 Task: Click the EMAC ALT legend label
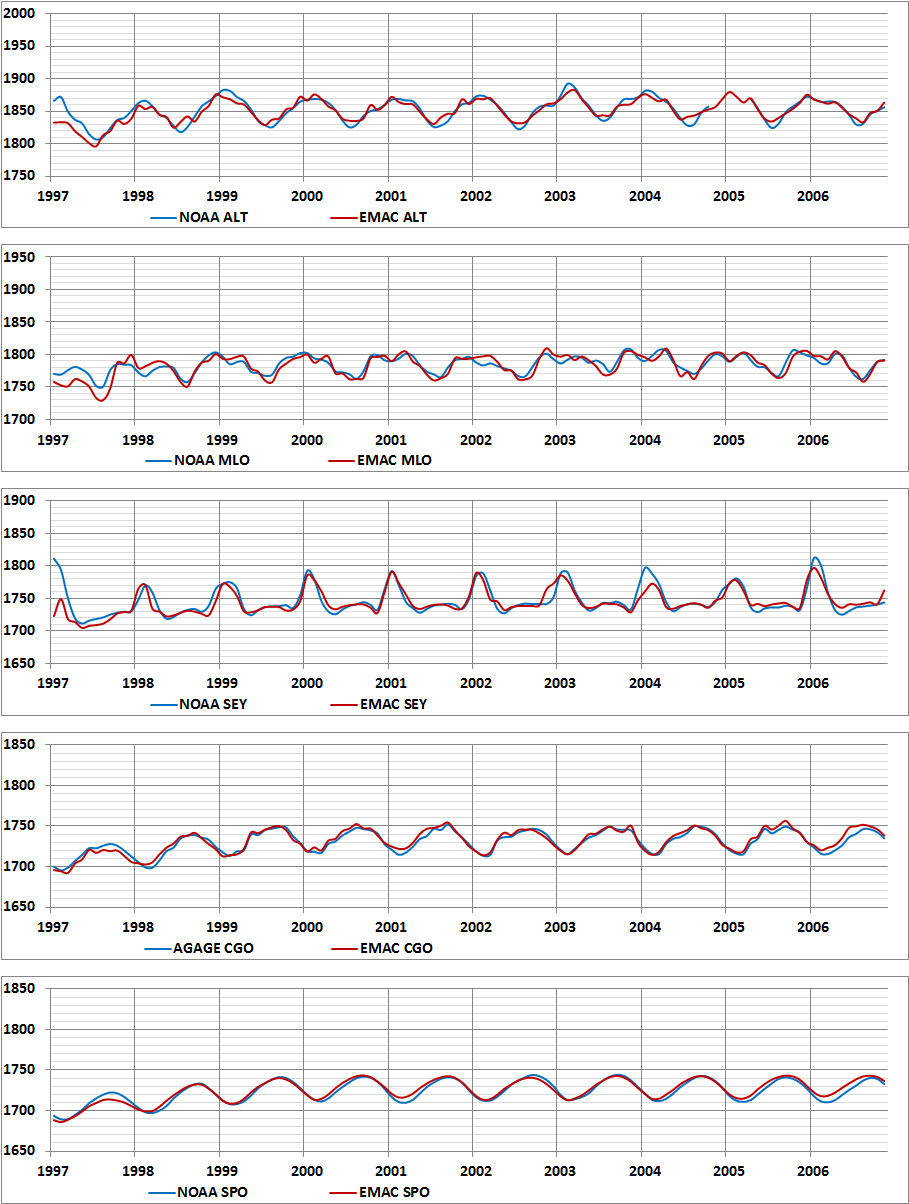[393, 217]
